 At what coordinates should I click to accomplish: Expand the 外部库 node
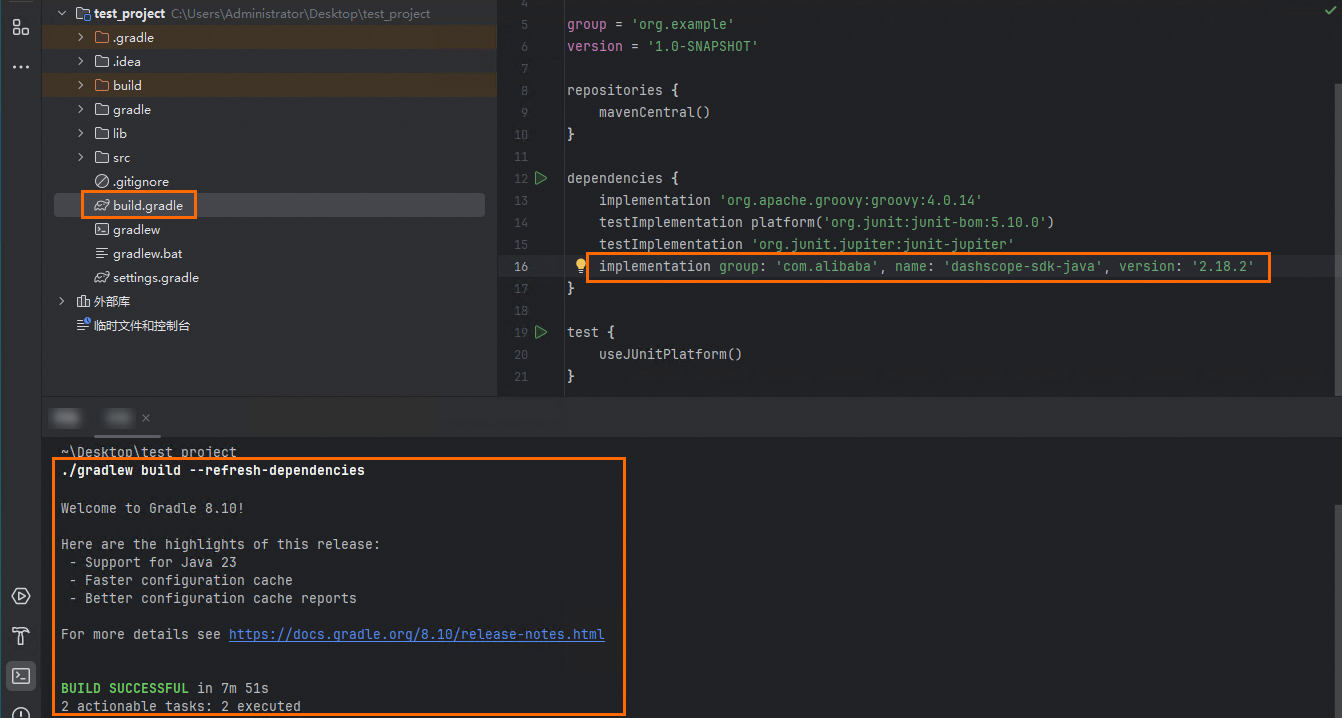pos(62,302)
